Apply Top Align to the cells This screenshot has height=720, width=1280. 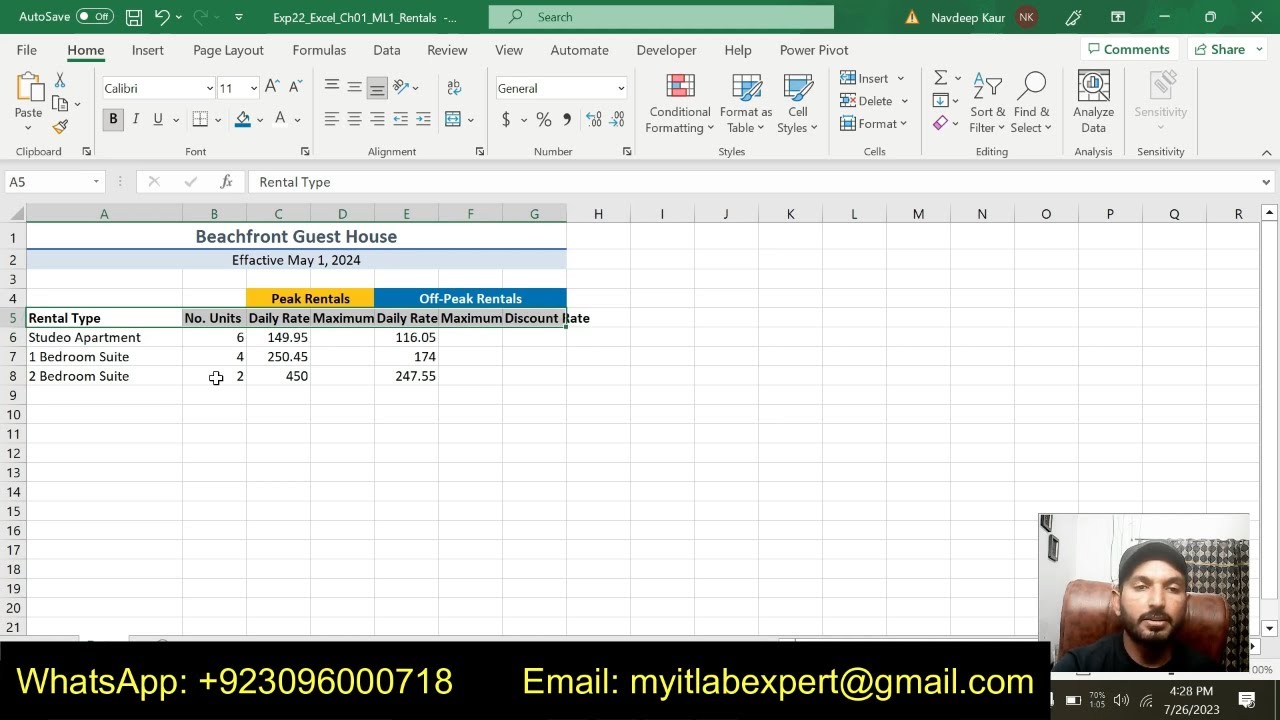332,88
